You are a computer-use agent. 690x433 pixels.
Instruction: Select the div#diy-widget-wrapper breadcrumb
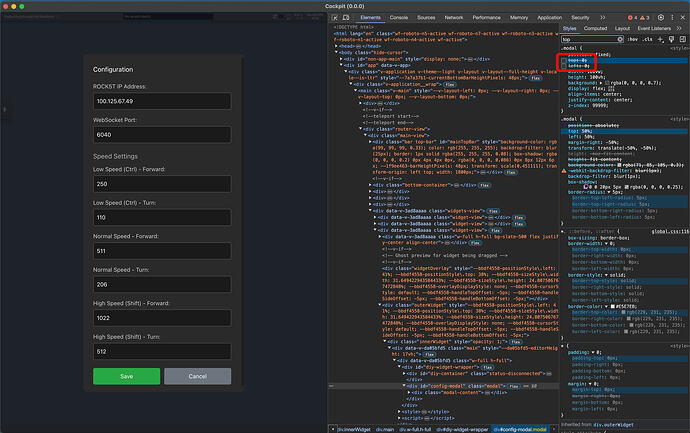click(x=462, y=429)
